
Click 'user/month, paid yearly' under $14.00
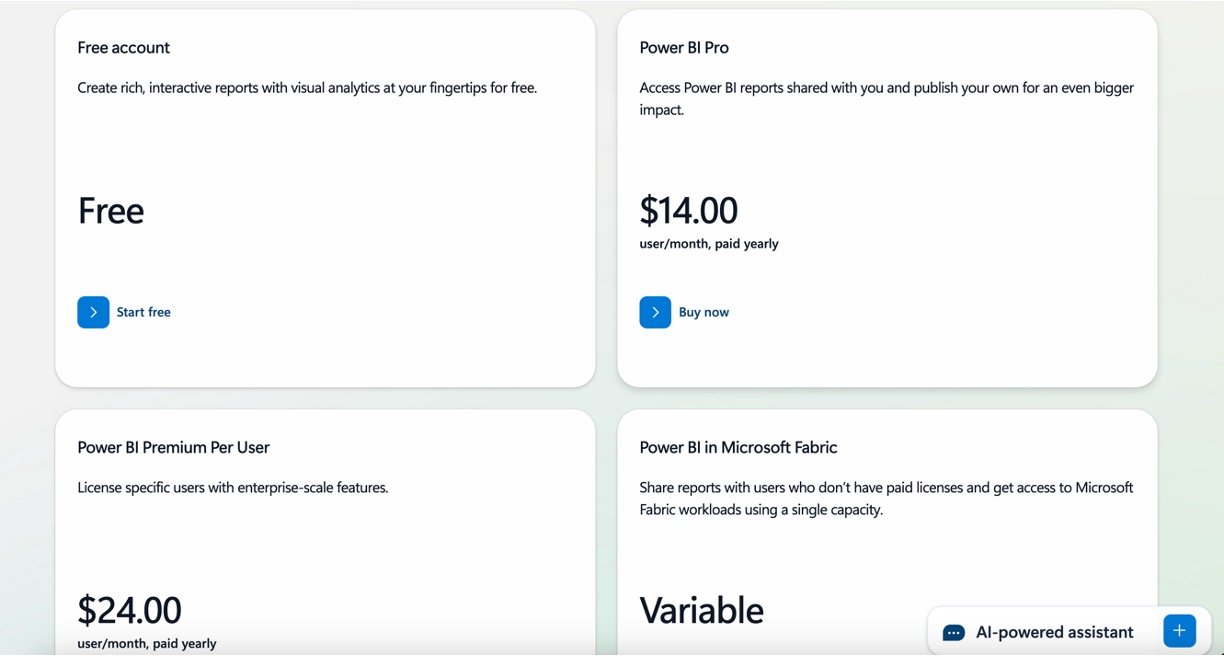709,244
